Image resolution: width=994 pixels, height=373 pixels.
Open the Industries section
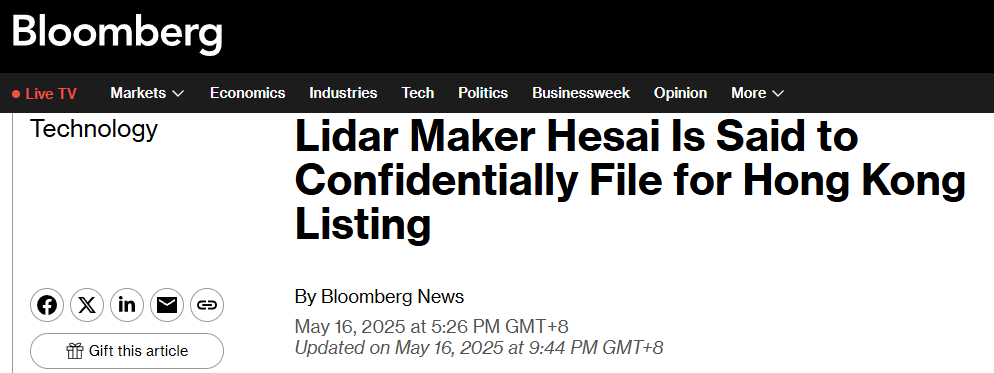click(x=343, y=93)
